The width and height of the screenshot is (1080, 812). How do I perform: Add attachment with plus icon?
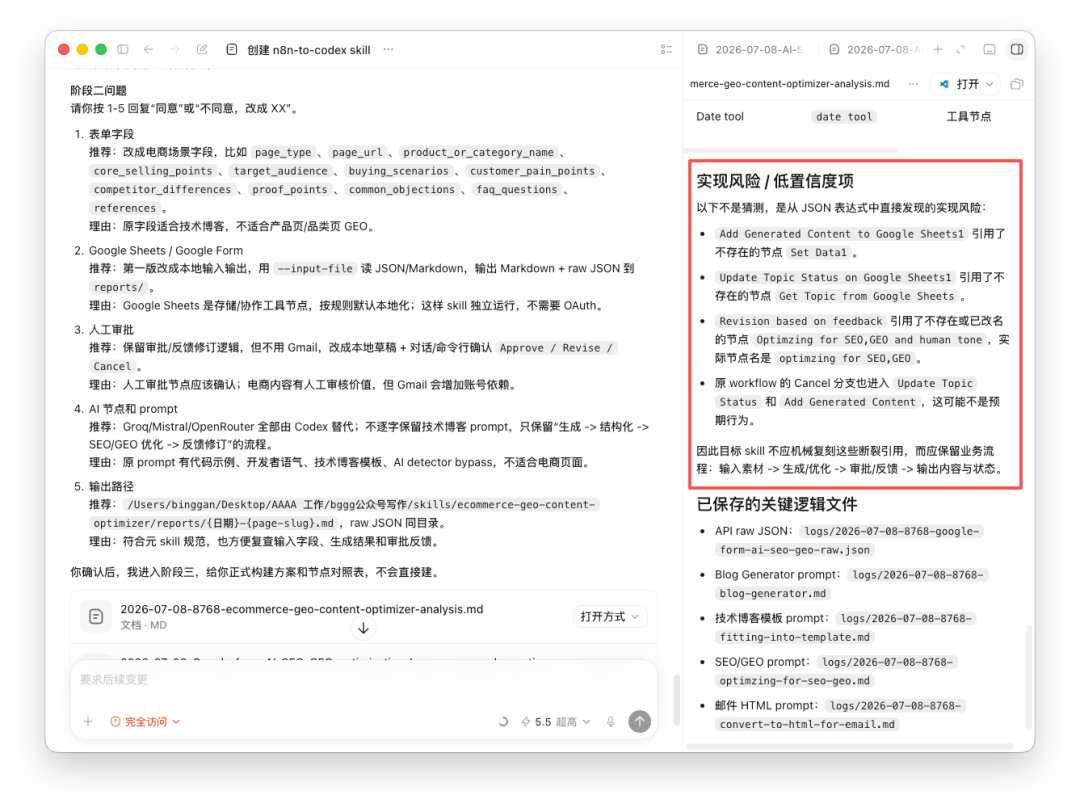point(88,722)
